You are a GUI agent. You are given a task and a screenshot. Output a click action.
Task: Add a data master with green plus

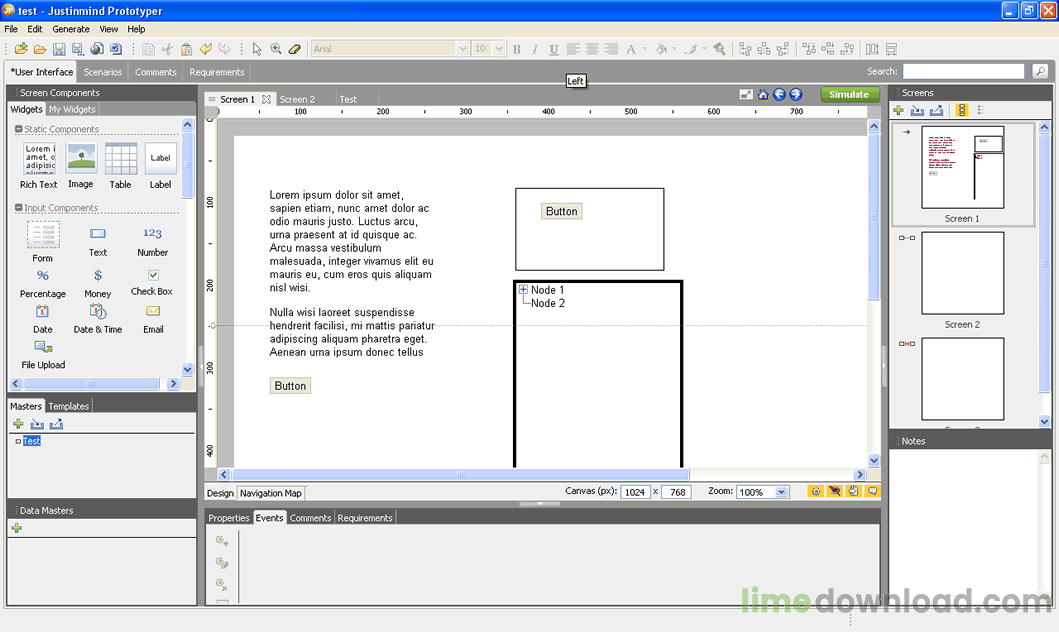(x=17, y=528)
